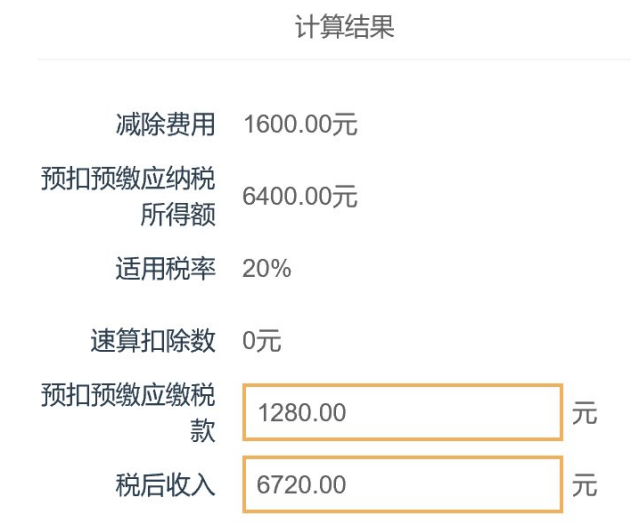This screenshot has width=631, height=525.
Task: Click the 预扣预缴应纳税 label line
Action: point(128,179)
